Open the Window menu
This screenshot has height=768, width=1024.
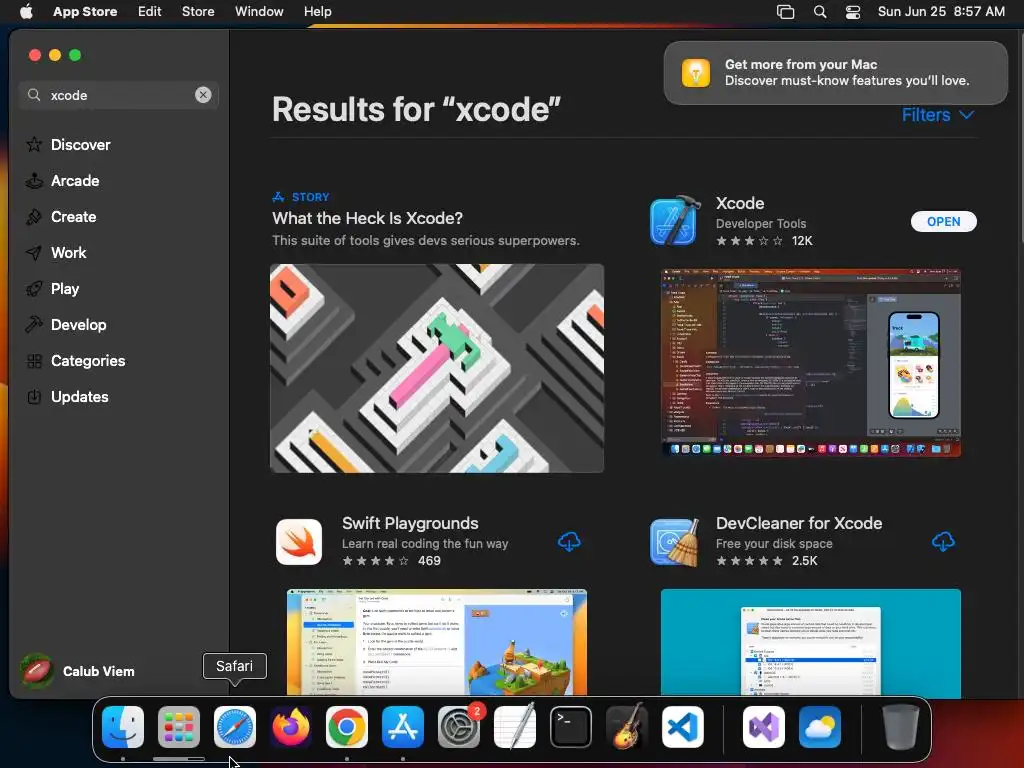259,11
